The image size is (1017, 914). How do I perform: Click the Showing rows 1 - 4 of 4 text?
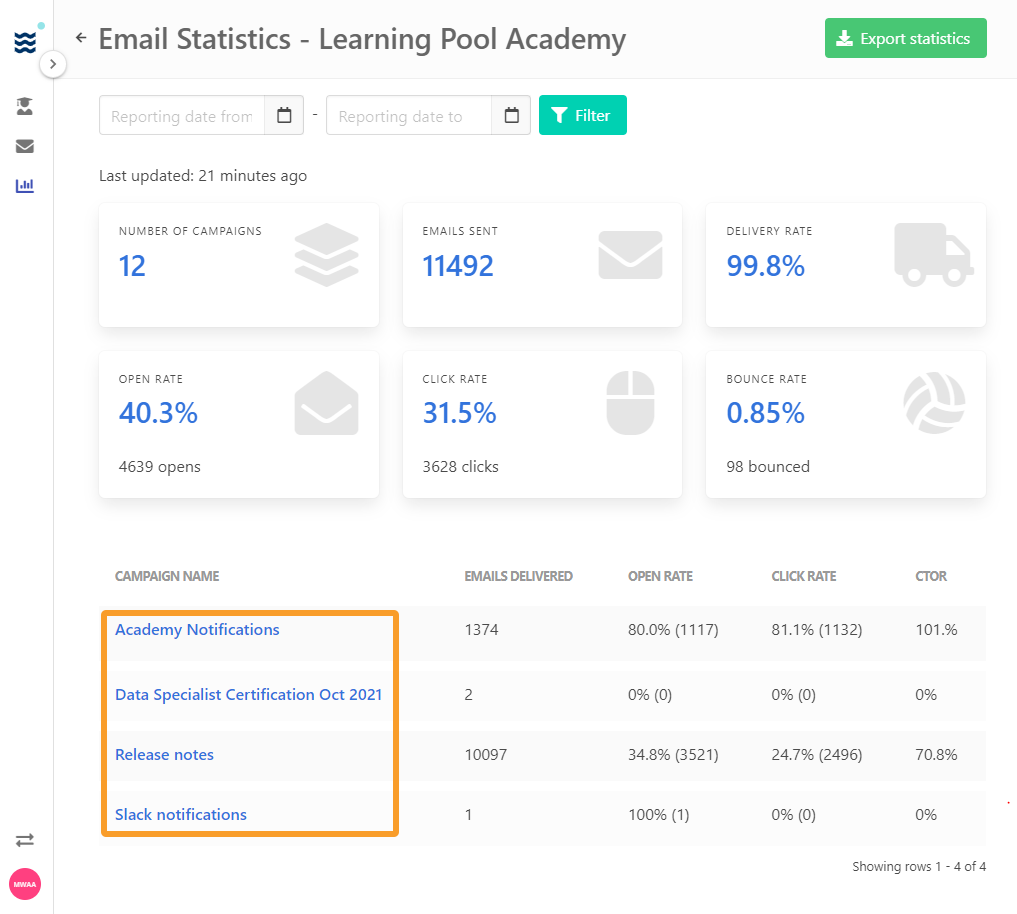(x=919, y=867)
